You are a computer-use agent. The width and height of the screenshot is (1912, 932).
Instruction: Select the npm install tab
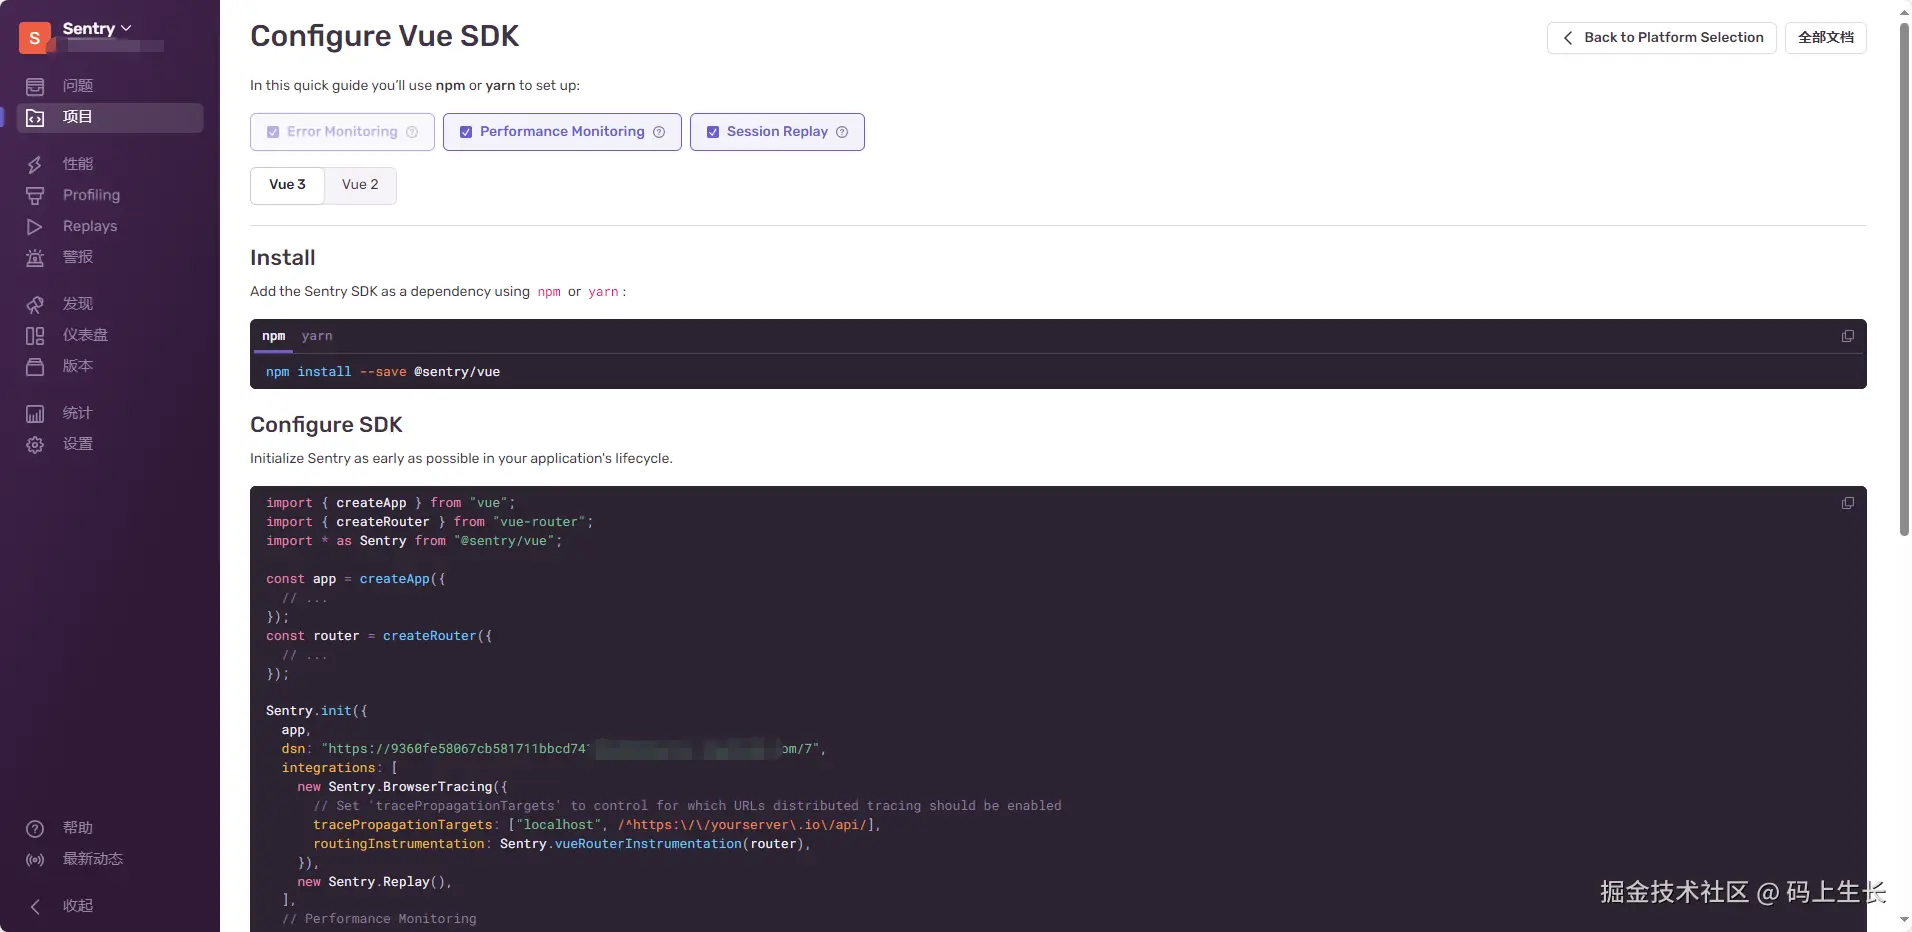274,336
